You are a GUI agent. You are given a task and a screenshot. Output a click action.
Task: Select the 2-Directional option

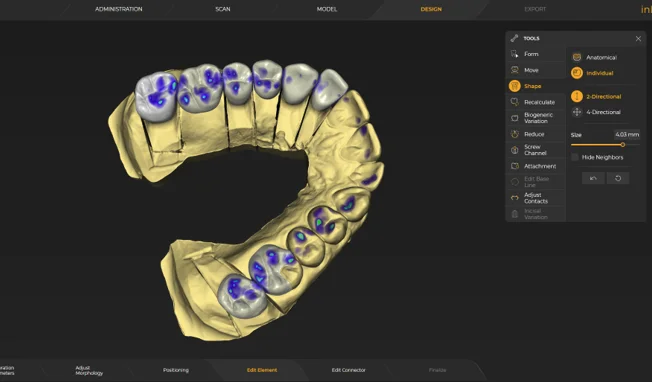pyautogui.click(x=596, y=96)
